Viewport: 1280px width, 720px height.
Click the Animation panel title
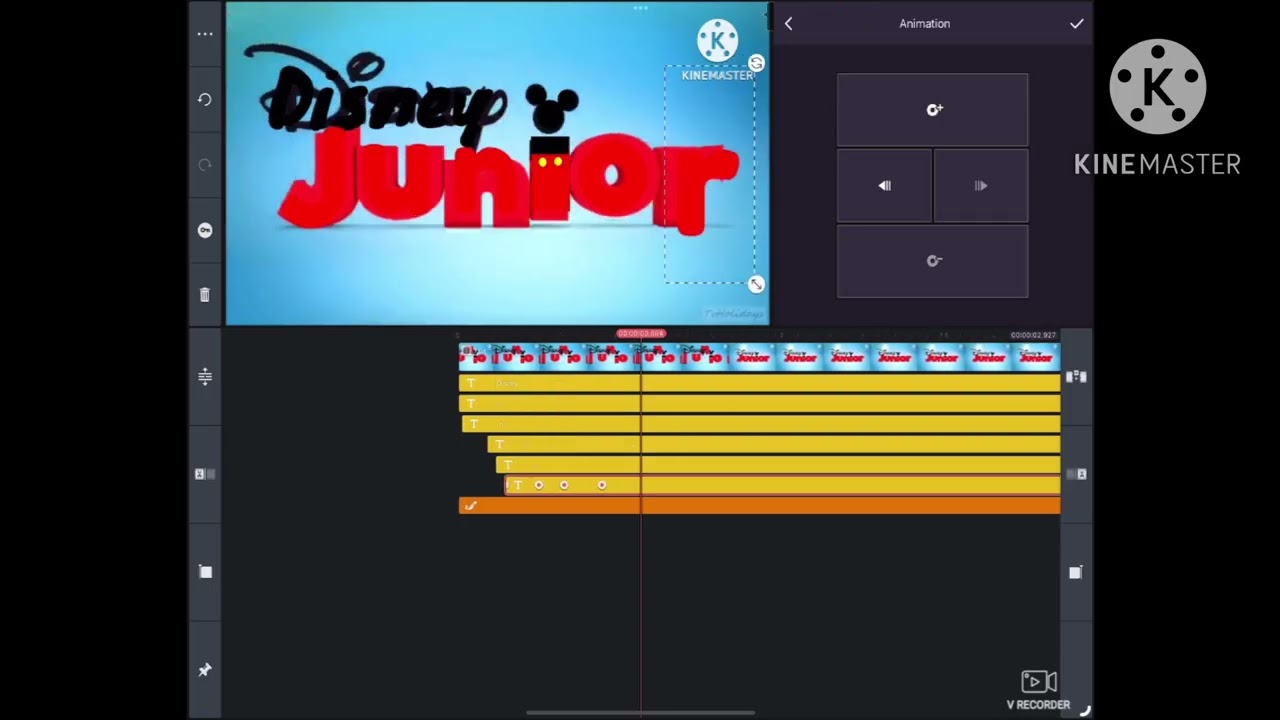click(x=924, y=23)
